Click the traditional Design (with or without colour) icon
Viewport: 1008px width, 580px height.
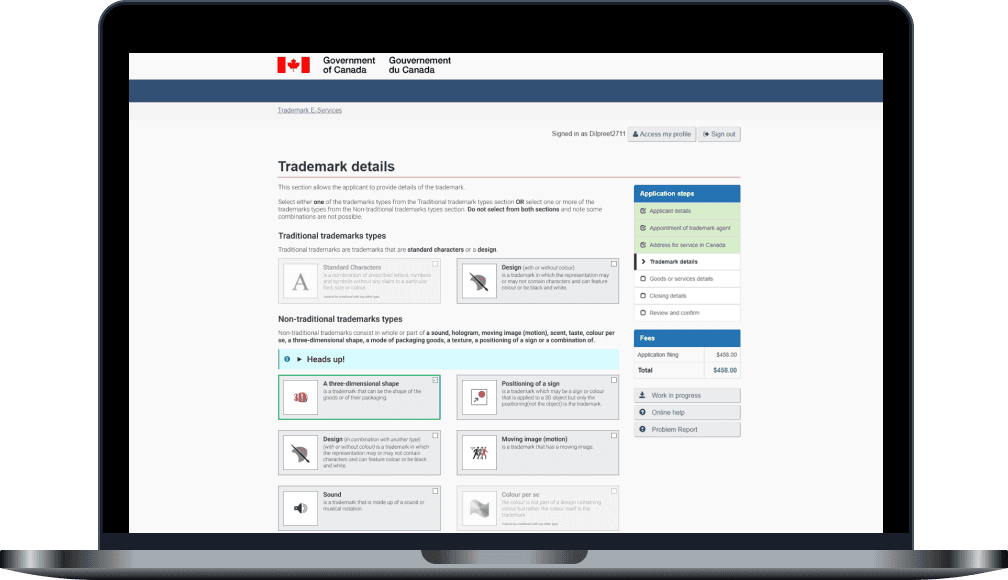(x=479, y=281)
